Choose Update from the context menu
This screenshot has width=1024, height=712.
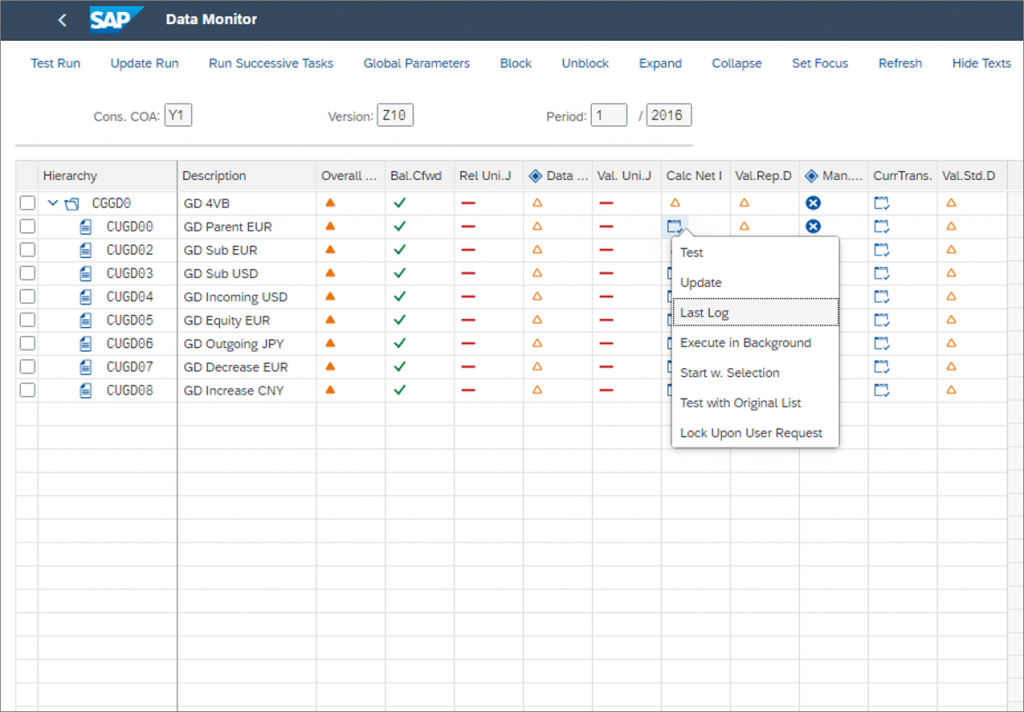pos(755,283)
